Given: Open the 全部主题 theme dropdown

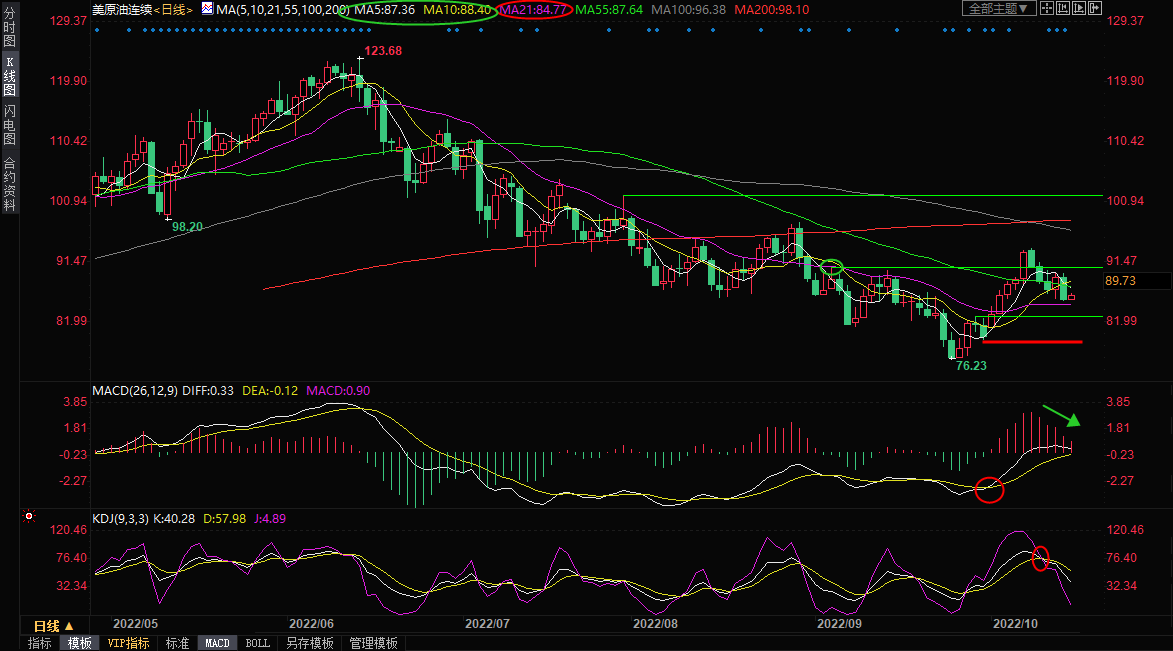Looking at the screenshot, I should (996, 9).
